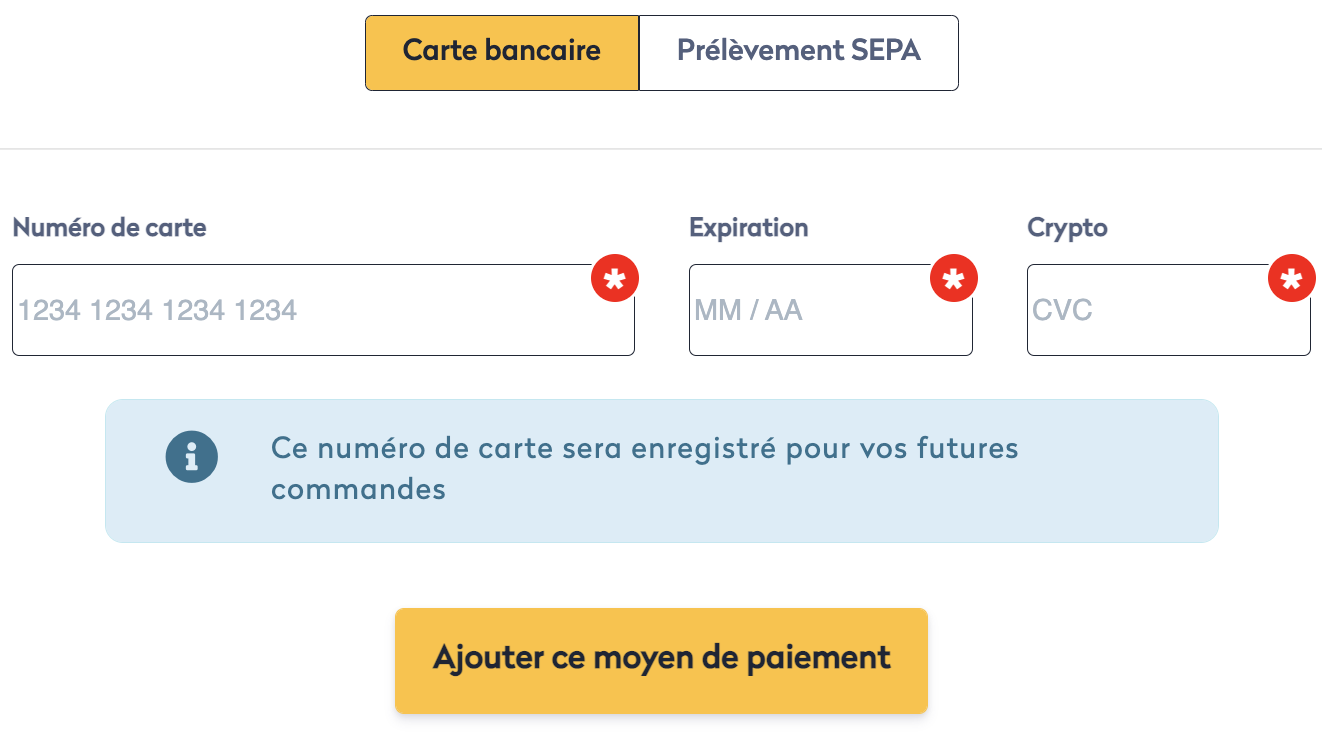The width and height of the screenshot is (1322, 732).
Task: Click the MM / AA placeholder text
Action: pos(748,311)
